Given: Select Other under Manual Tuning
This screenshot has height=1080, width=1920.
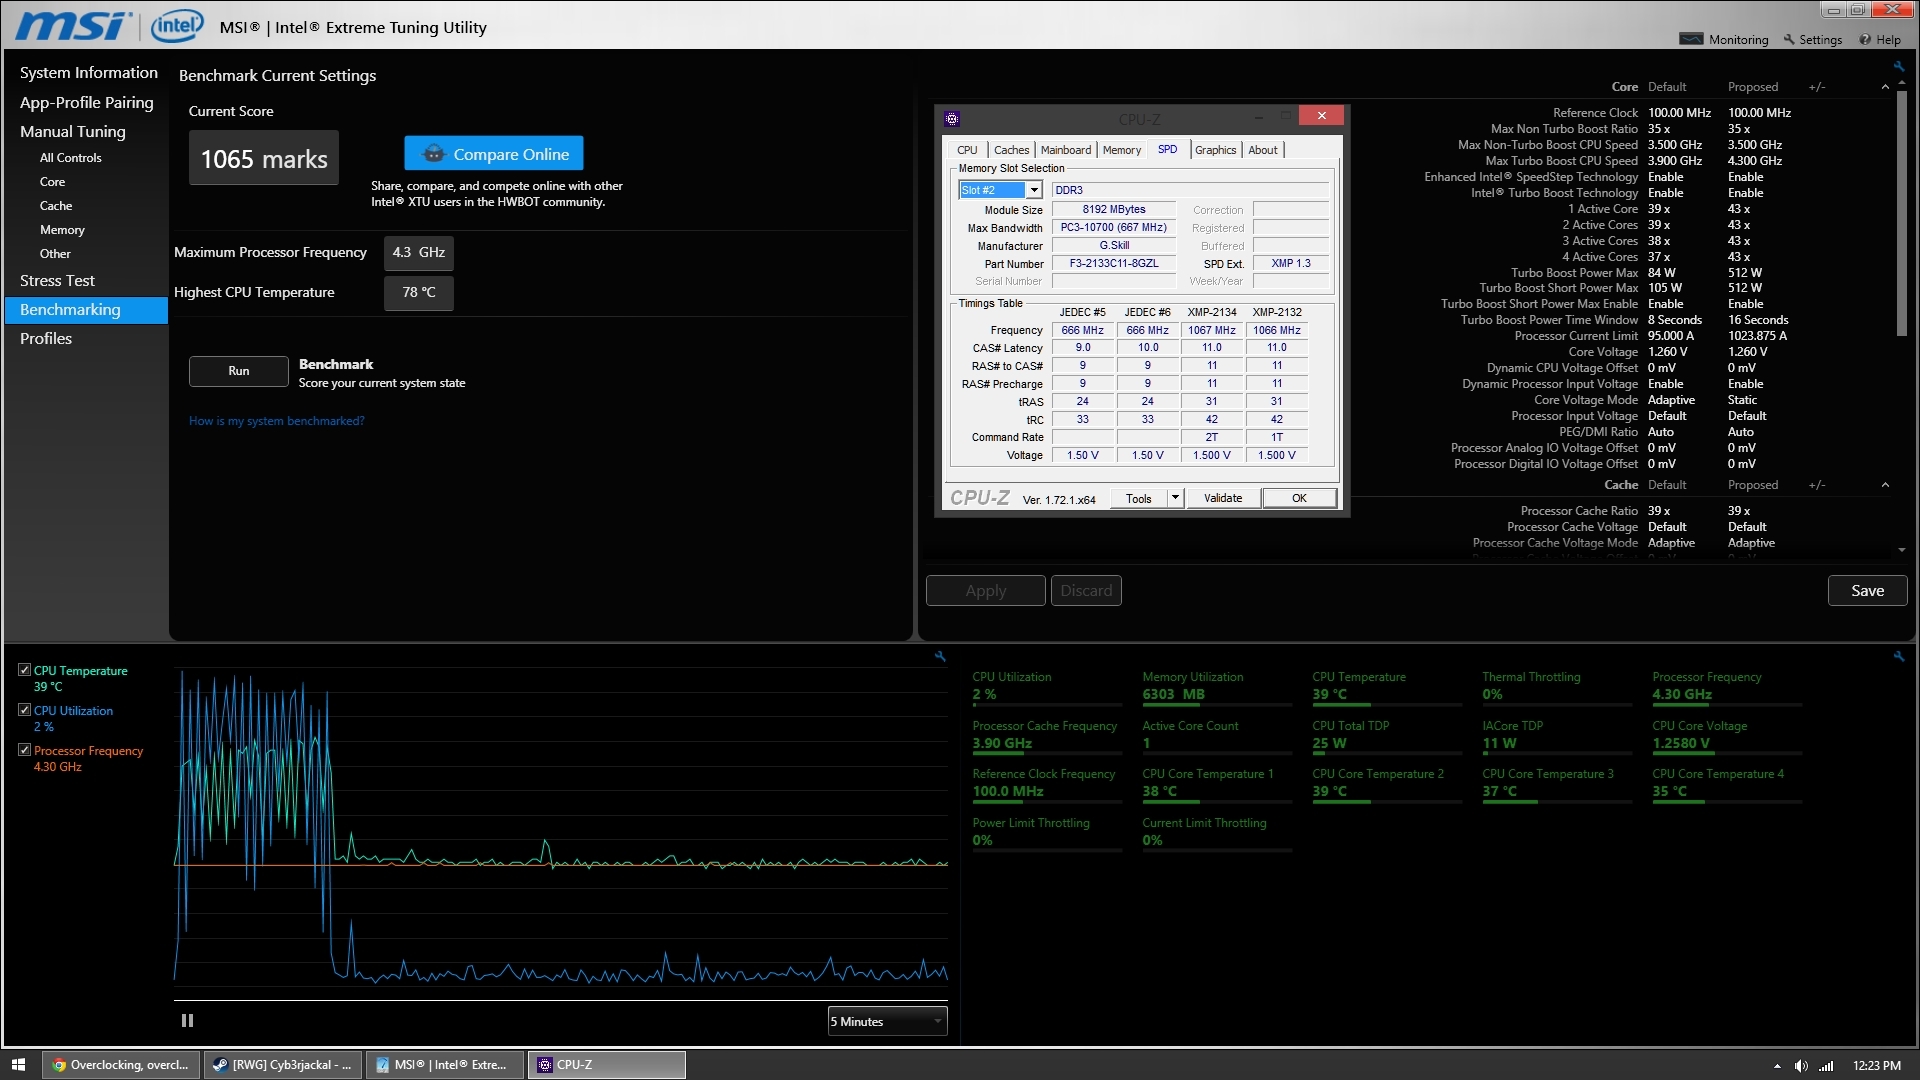Looking at the screenshot, I should (x=55, y=254).
